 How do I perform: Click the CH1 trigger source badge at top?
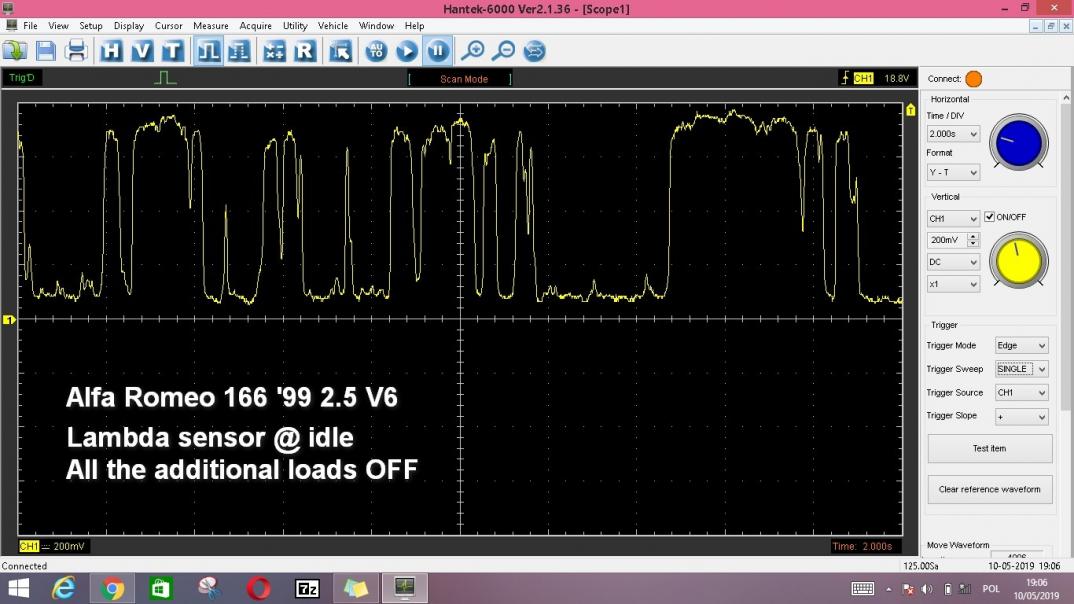[863, 78]
